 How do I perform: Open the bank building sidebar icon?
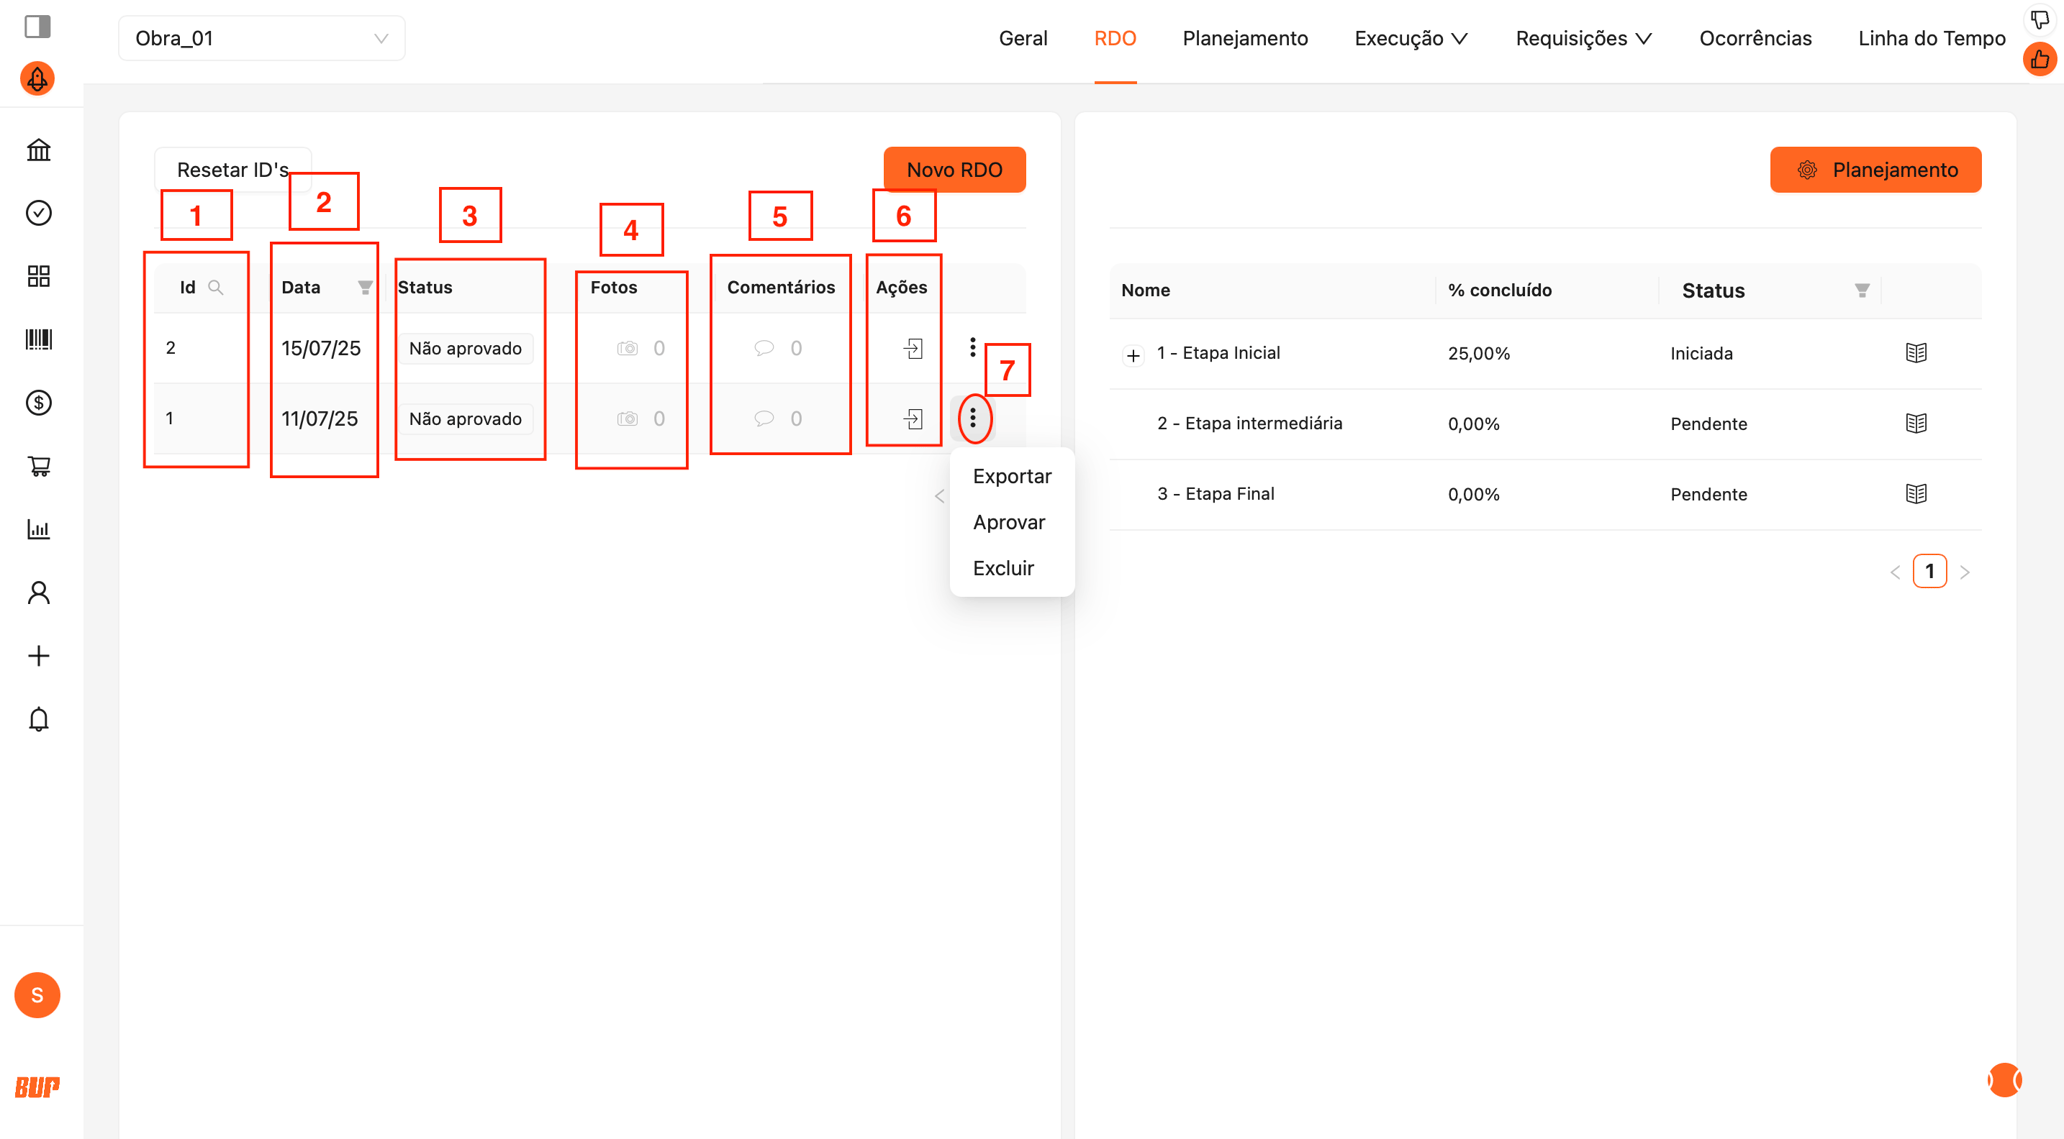[38, 150]
